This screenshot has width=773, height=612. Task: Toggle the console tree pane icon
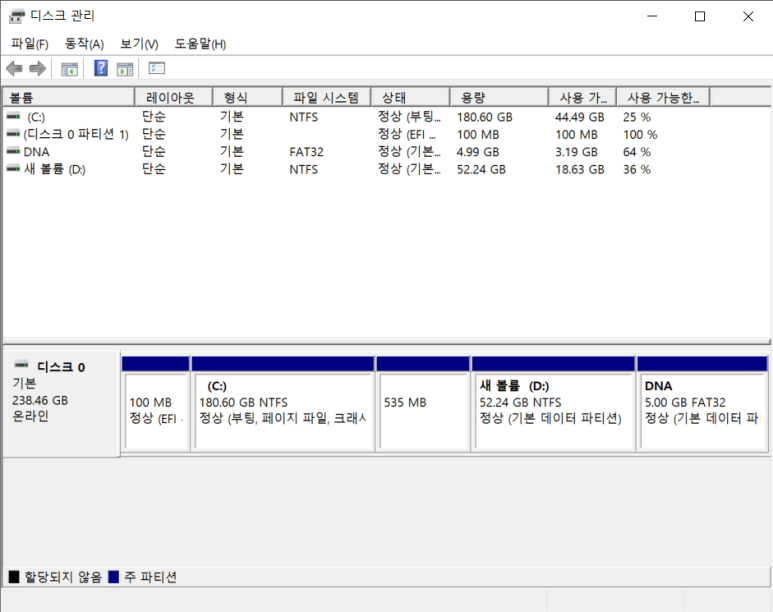tap(69, 69)
